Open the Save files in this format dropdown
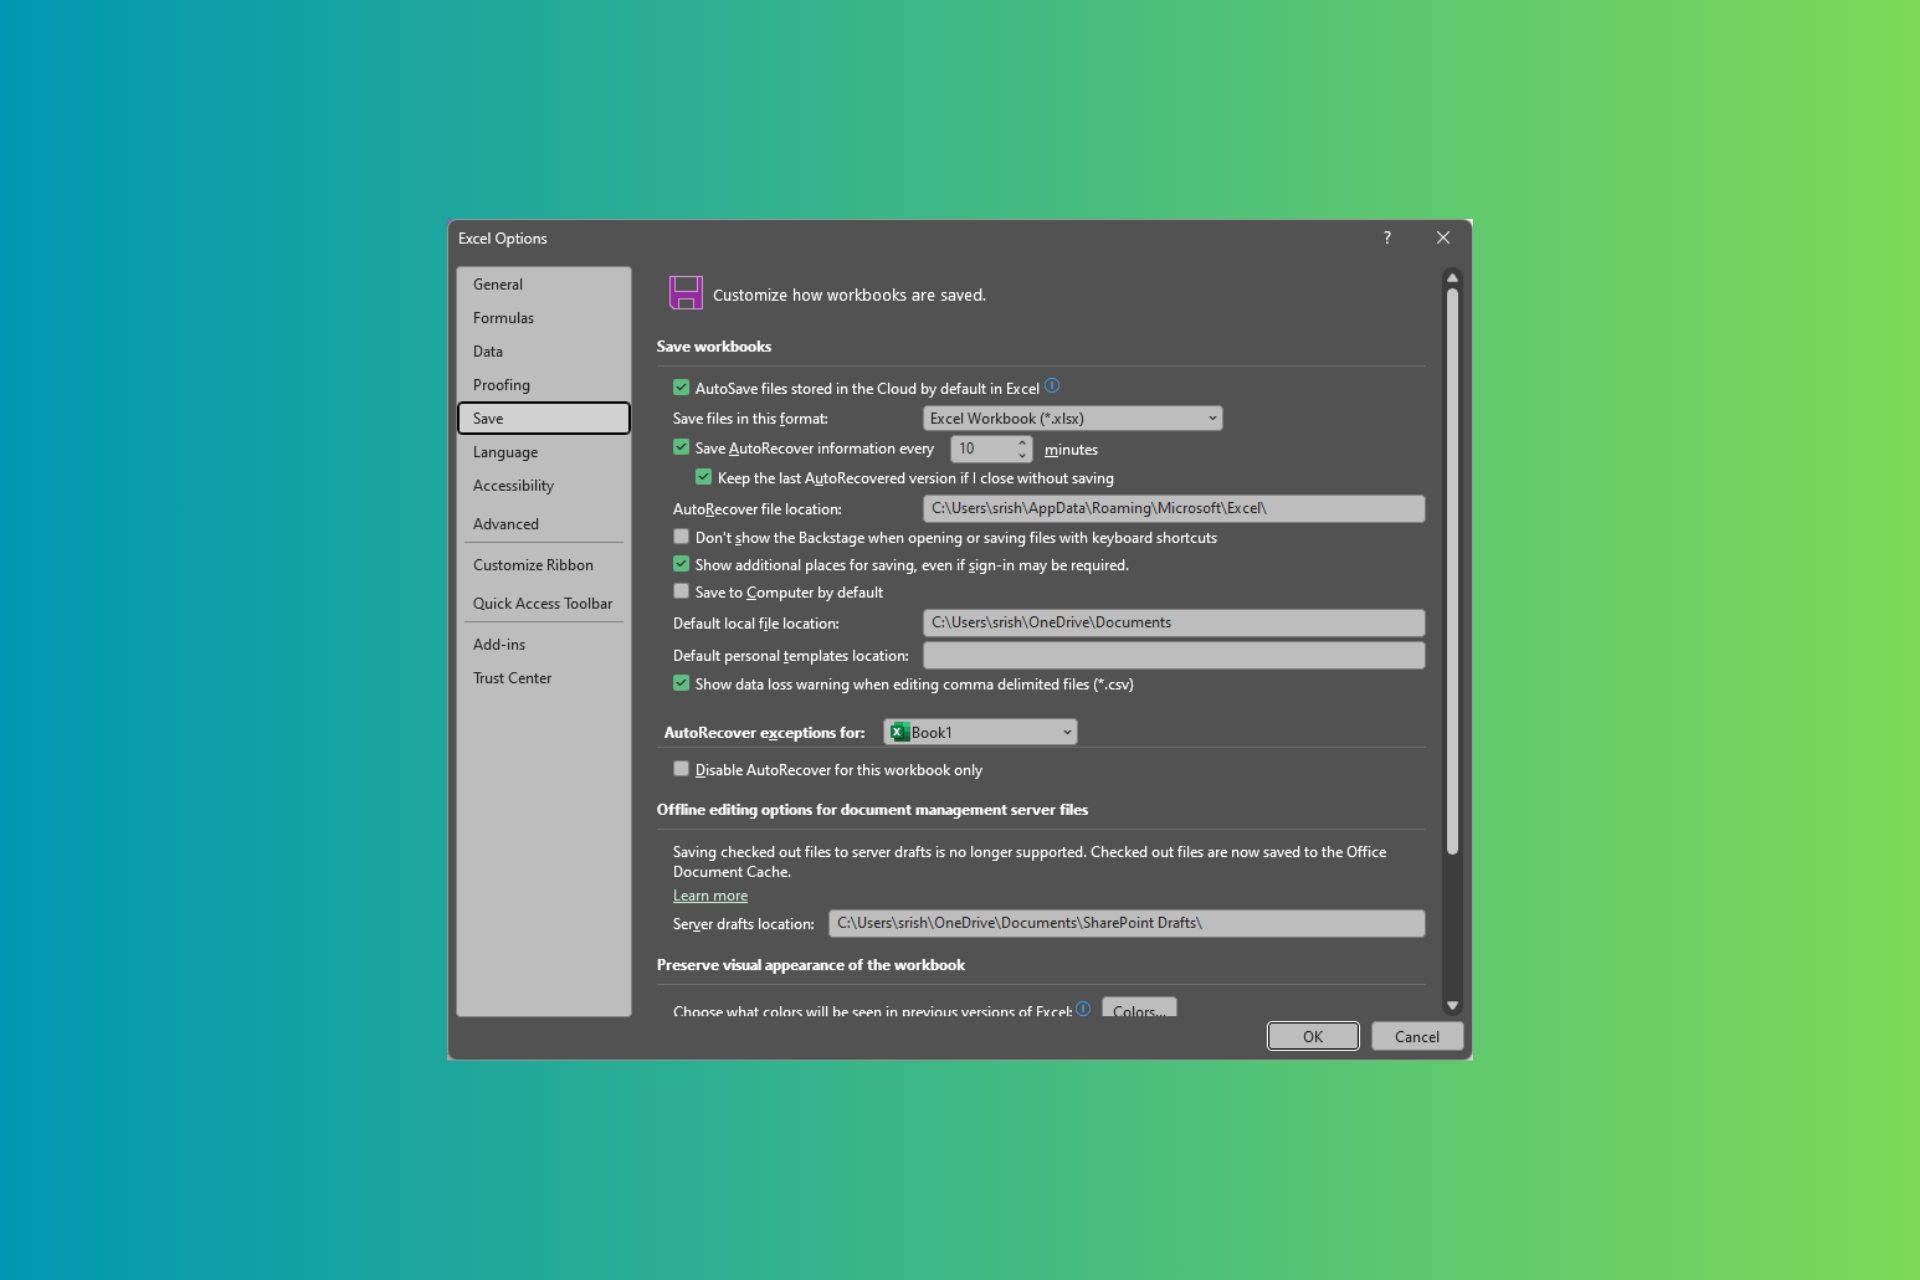The width and height of the screenshot is (1920, 1280). click(1073, 418)
